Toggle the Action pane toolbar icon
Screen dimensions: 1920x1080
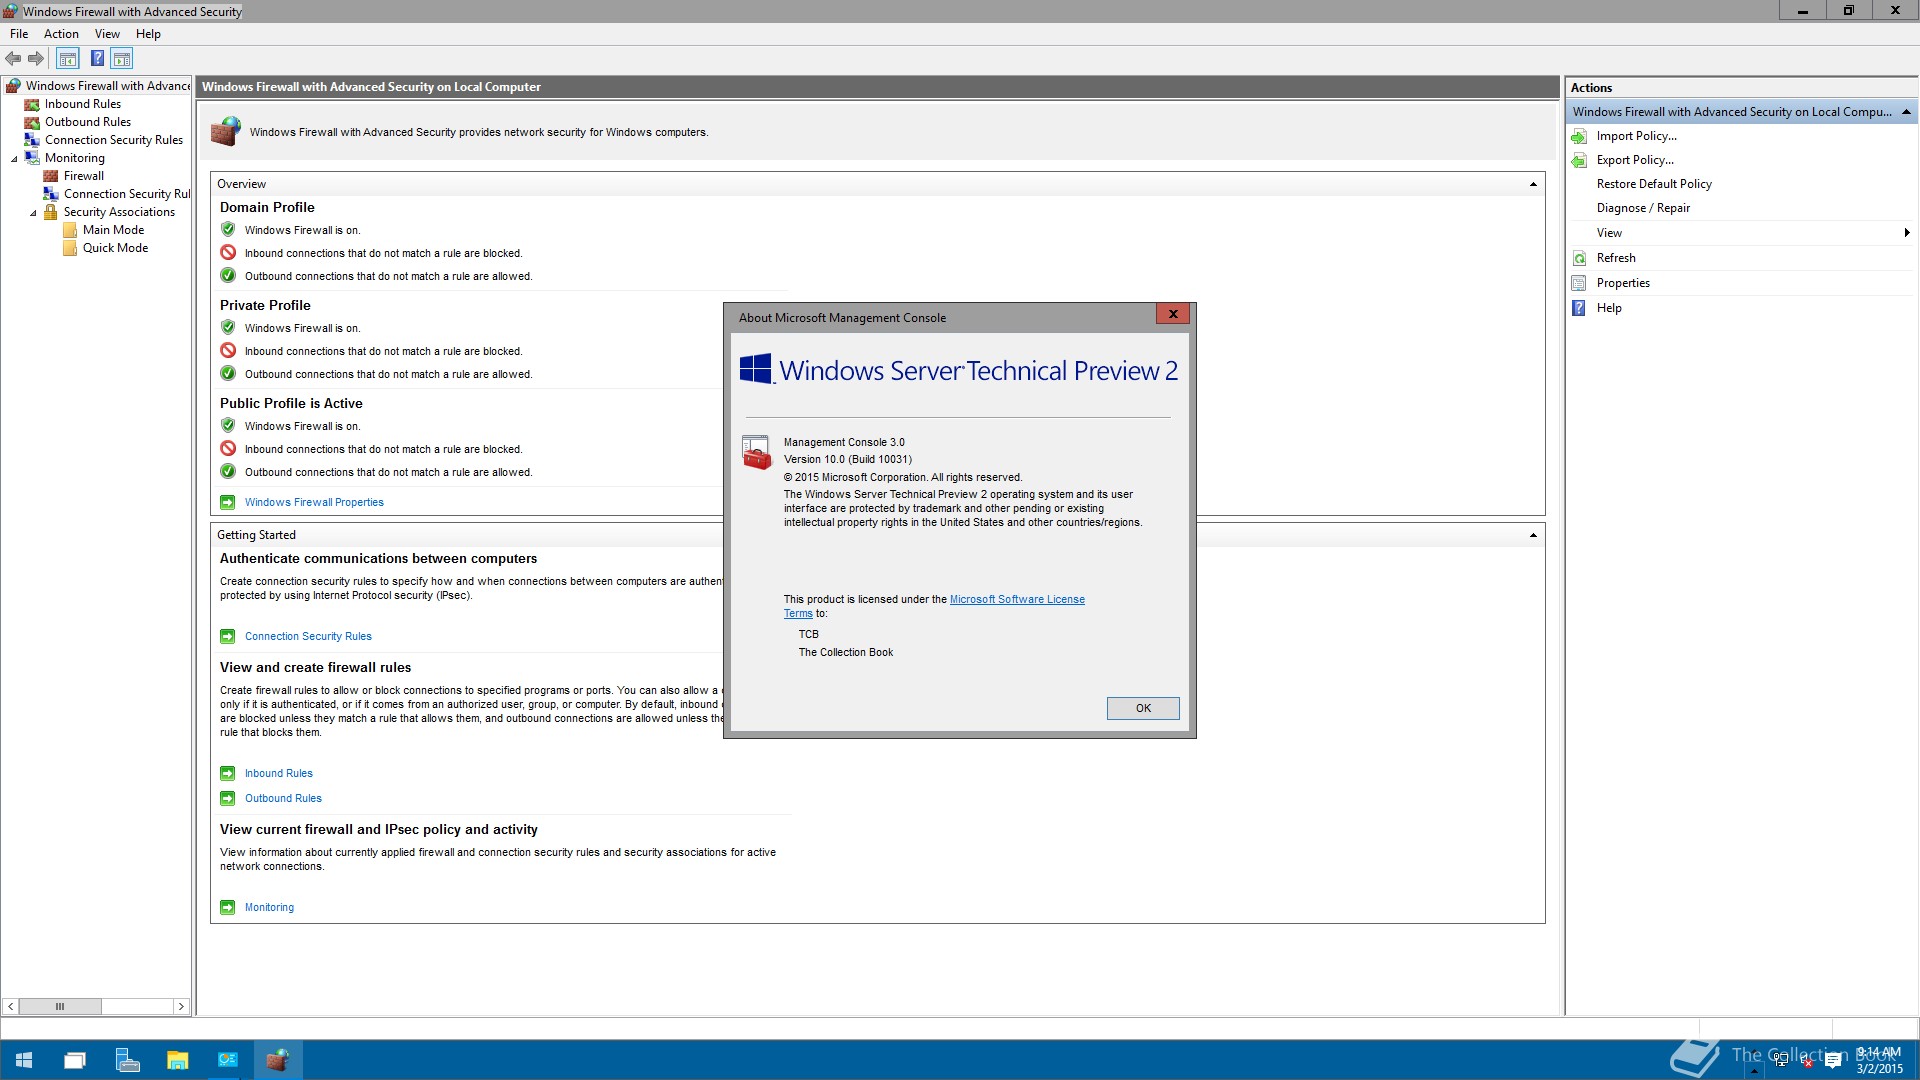tap(122, 59)
